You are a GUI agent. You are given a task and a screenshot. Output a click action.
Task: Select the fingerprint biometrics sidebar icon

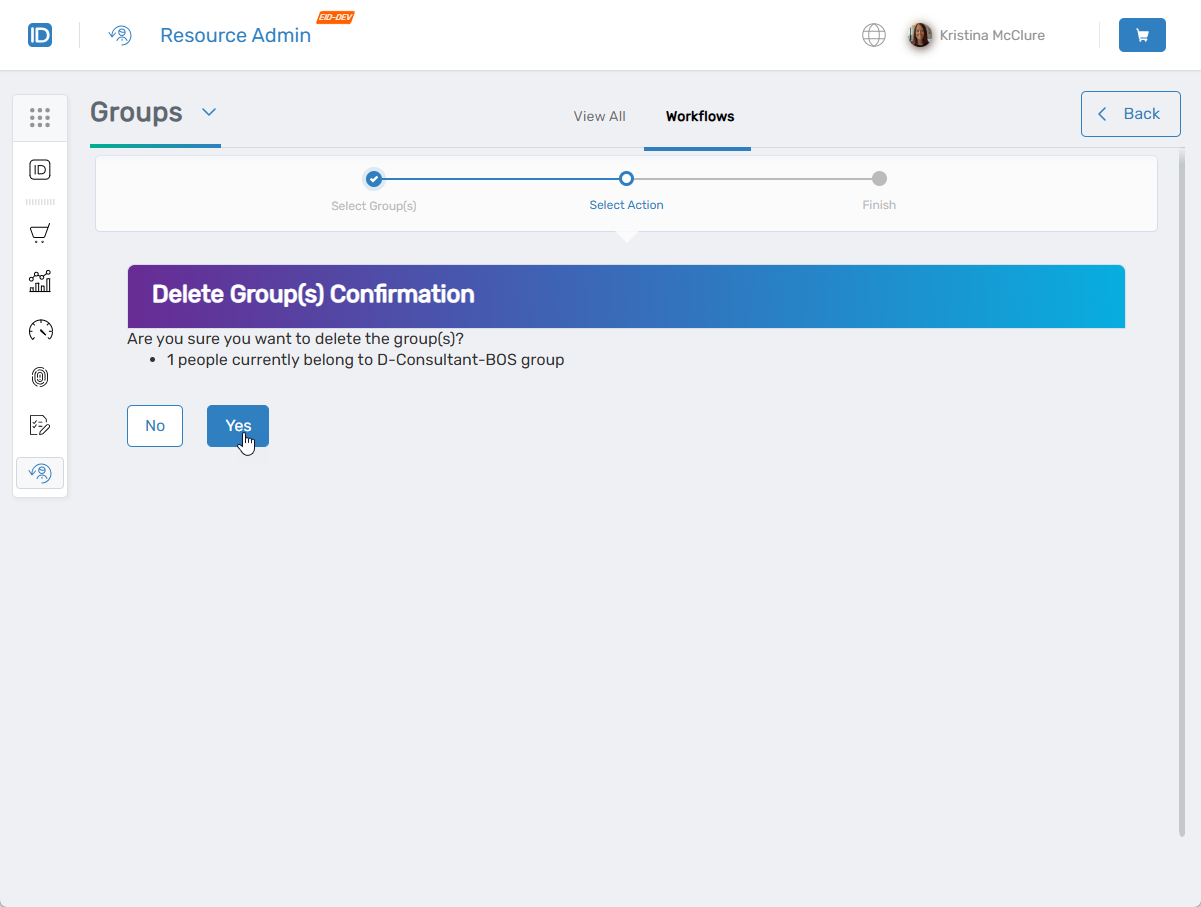coord(40,377)
